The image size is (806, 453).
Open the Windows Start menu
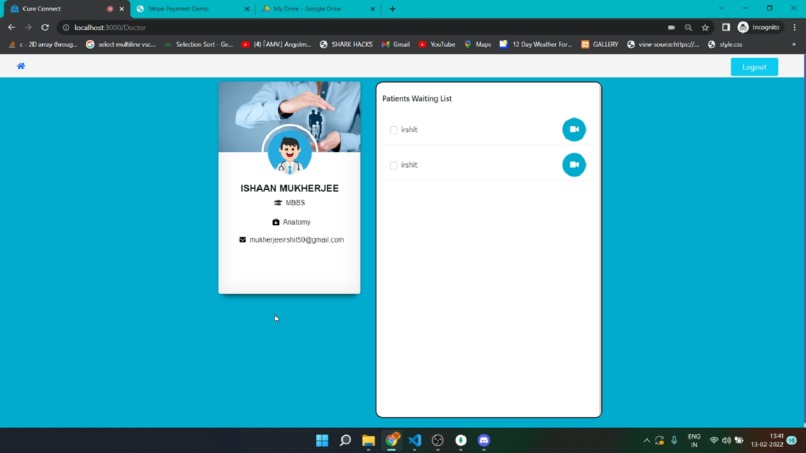[x=322, y=440]
